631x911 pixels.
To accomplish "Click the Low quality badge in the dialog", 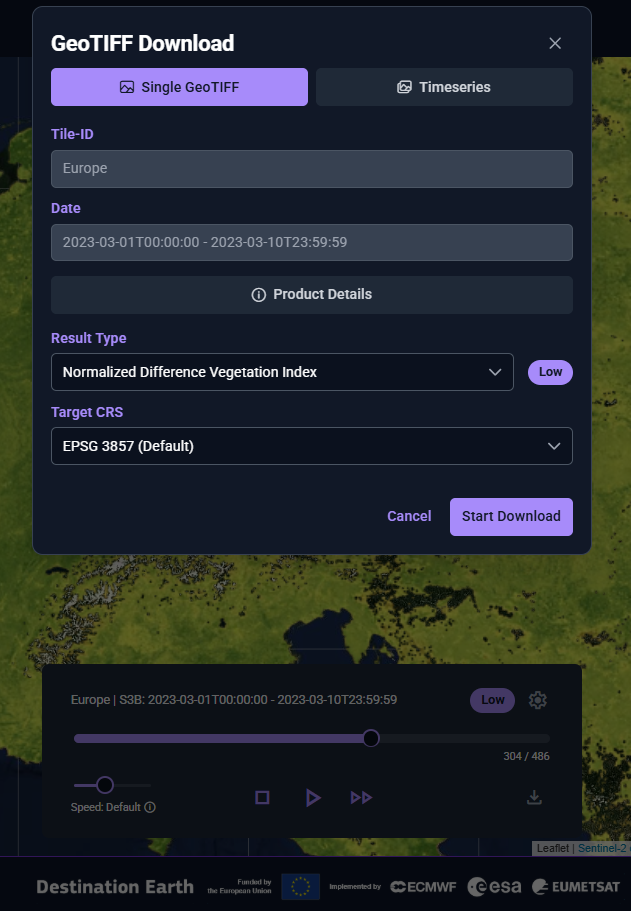I will tap(550, 372).
